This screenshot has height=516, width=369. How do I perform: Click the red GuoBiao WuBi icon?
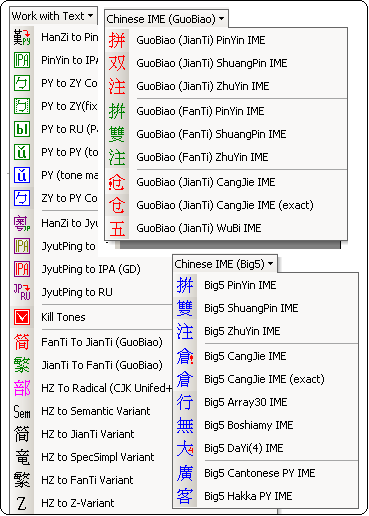[117, 228]
